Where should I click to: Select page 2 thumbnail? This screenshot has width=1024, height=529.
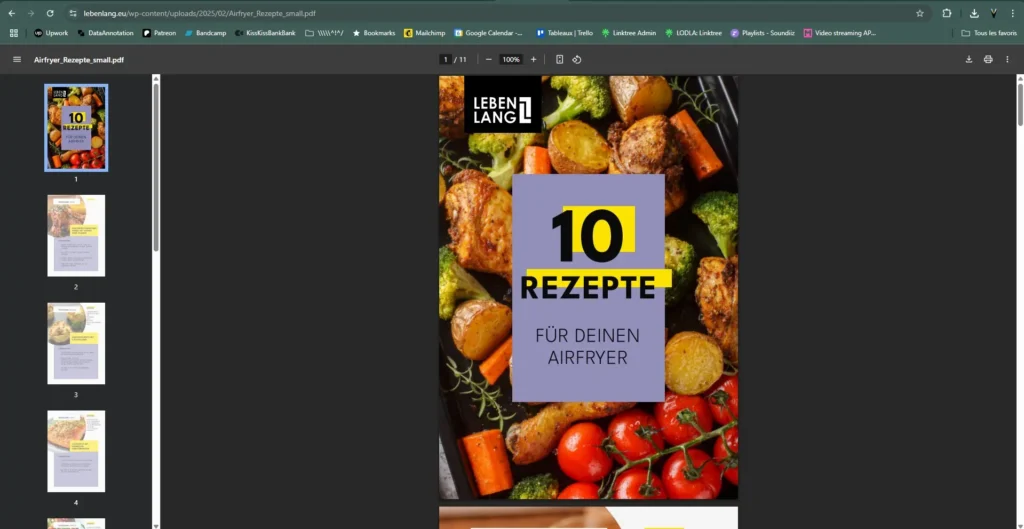coord(76,236)
